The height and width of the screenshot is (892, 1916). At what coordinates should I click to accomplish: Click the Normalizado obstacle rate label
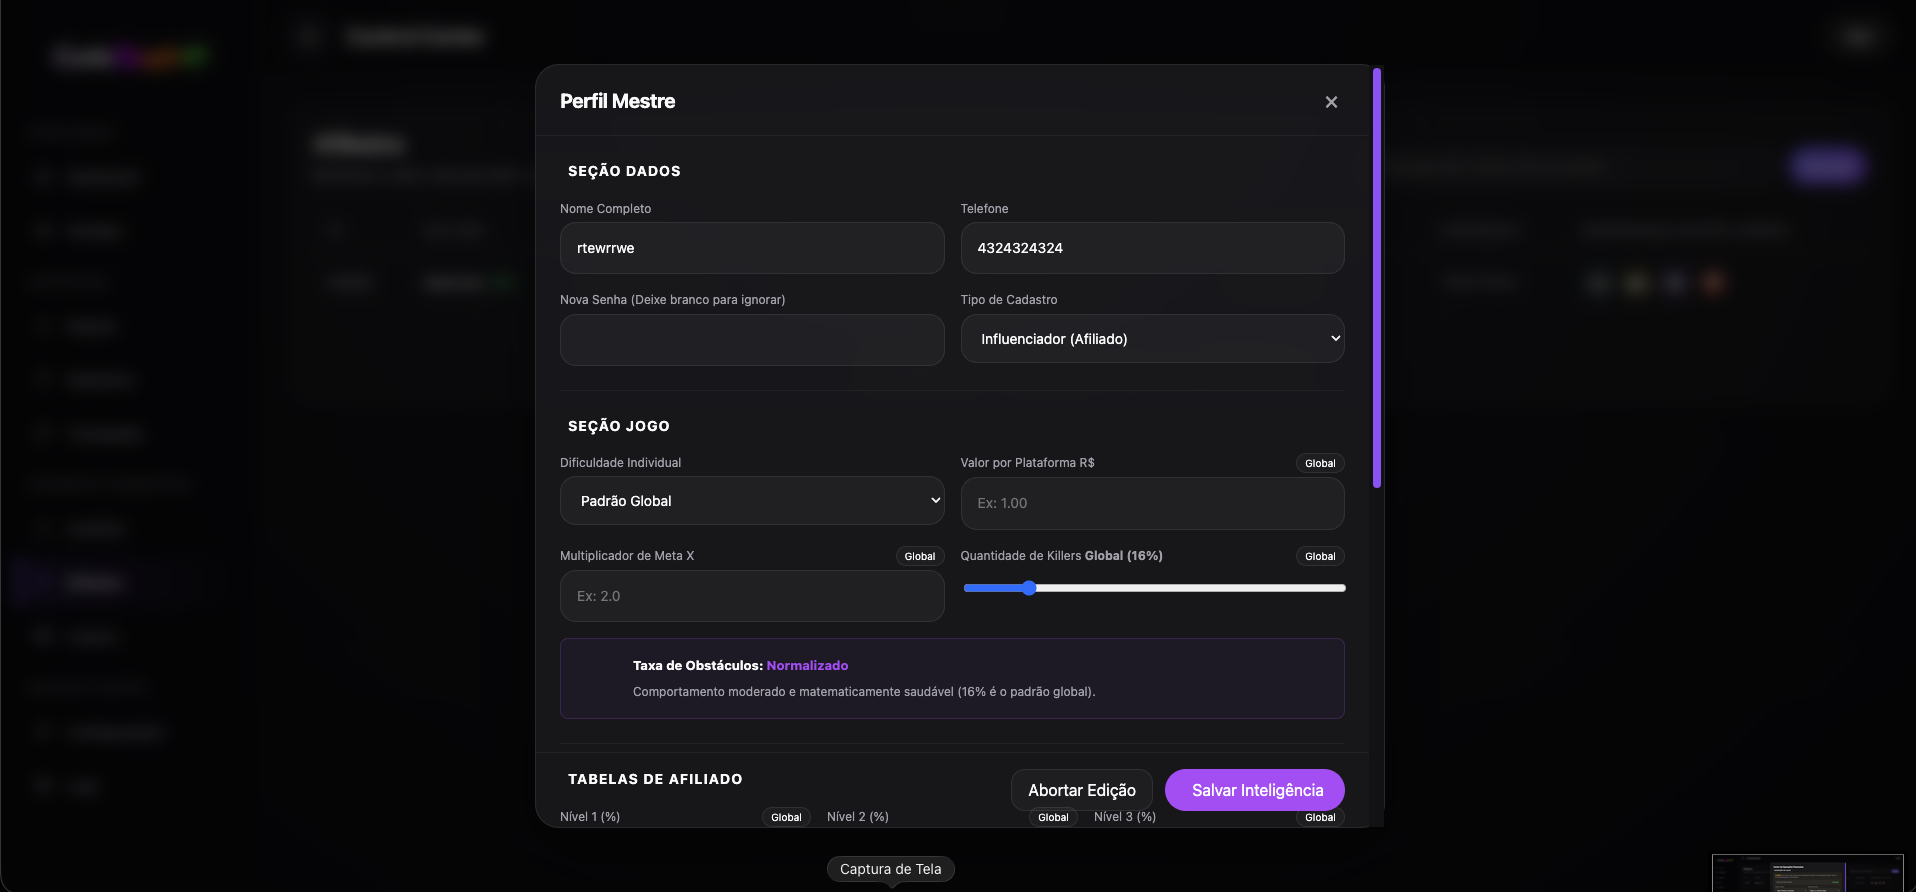tap(807, 665)
